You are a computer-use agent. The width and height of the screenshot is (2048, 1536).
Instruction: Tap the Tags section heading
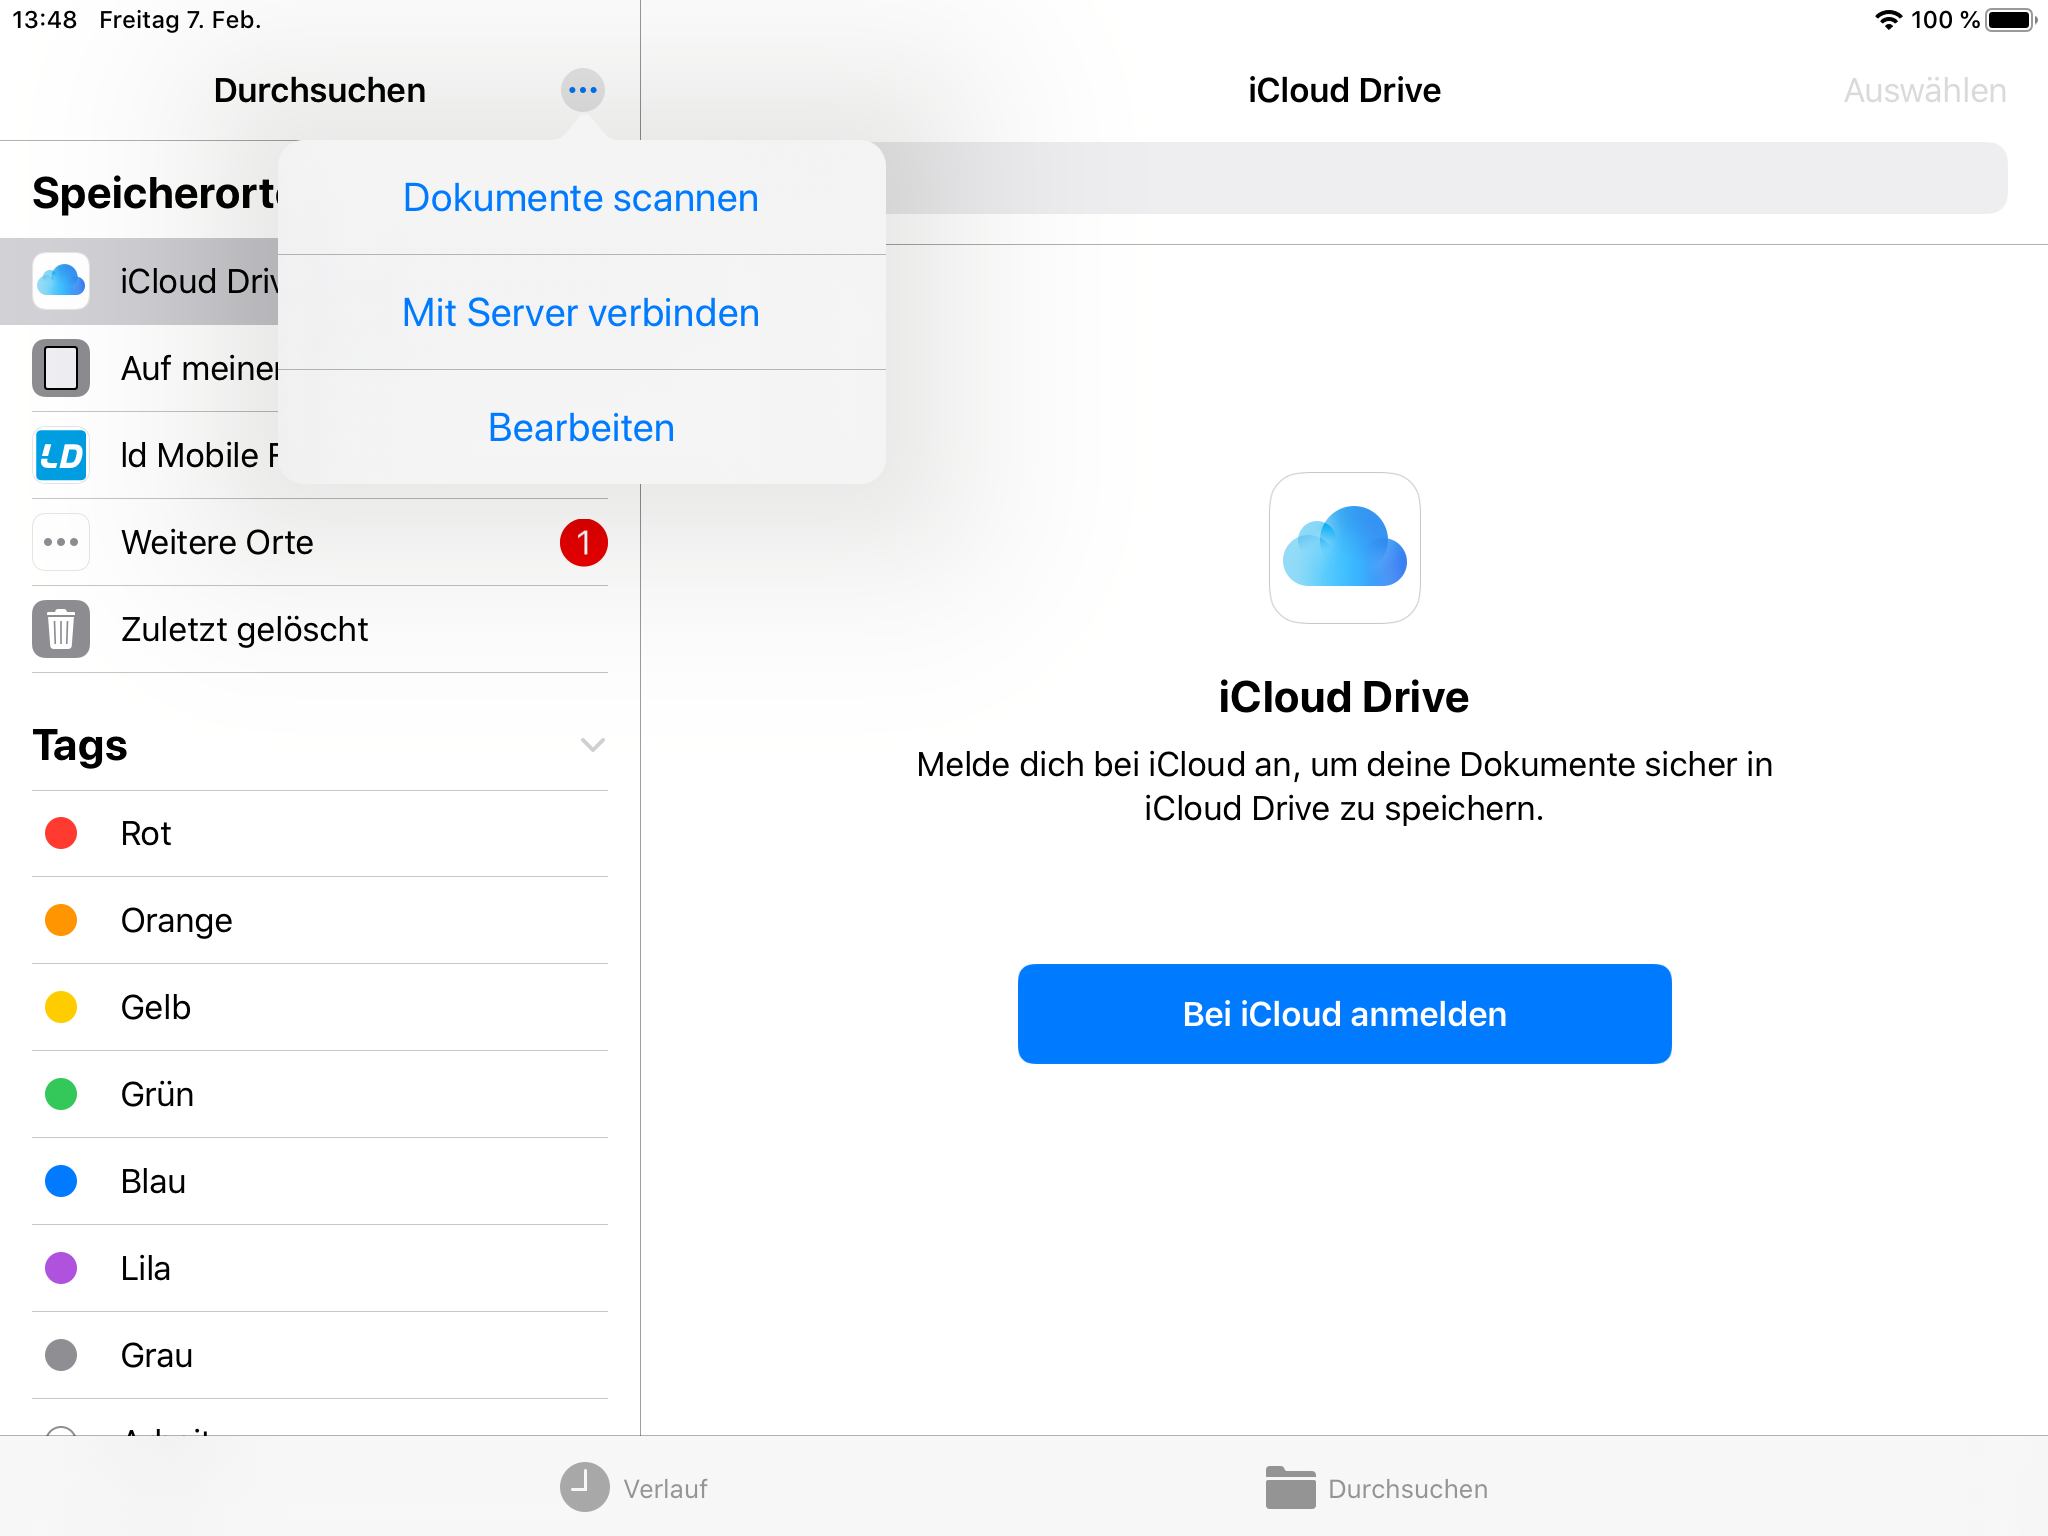tap(80, 746)
